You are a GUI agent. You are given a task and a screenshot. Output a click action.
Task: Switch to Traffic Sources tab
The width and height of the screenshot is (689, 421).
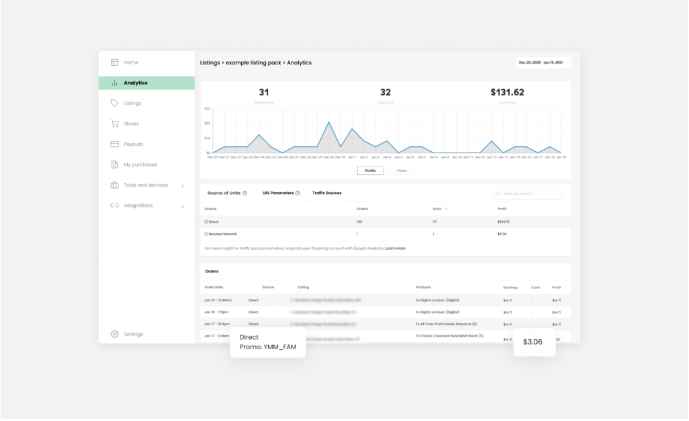click(x=326, y=193)
